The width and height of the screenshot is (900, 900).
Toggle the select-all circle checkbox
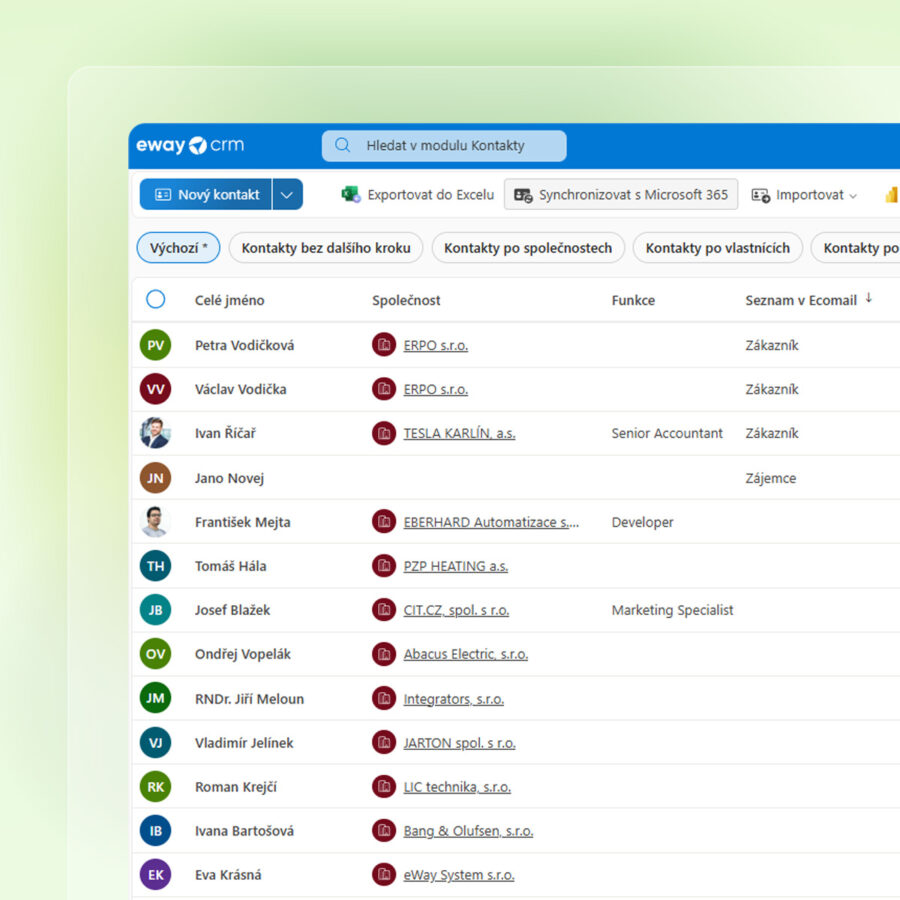[155, 299]
